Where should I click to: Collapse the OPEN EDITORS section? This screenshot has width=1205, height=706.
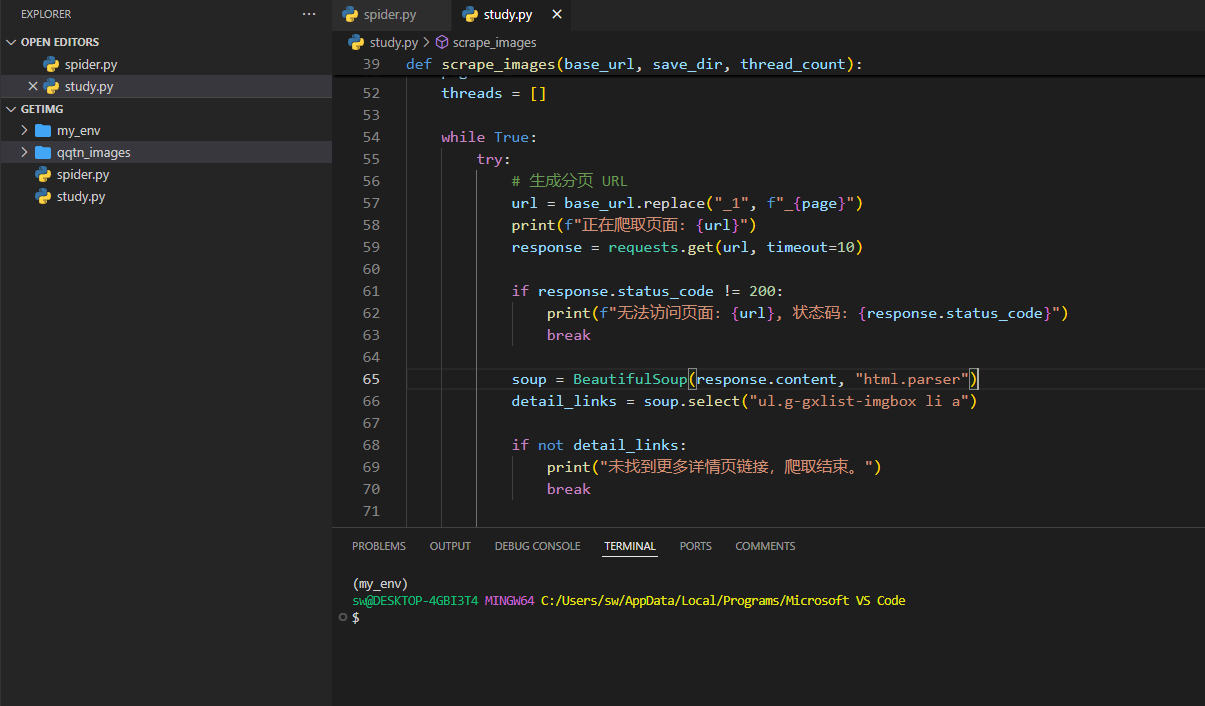[11, 43]
